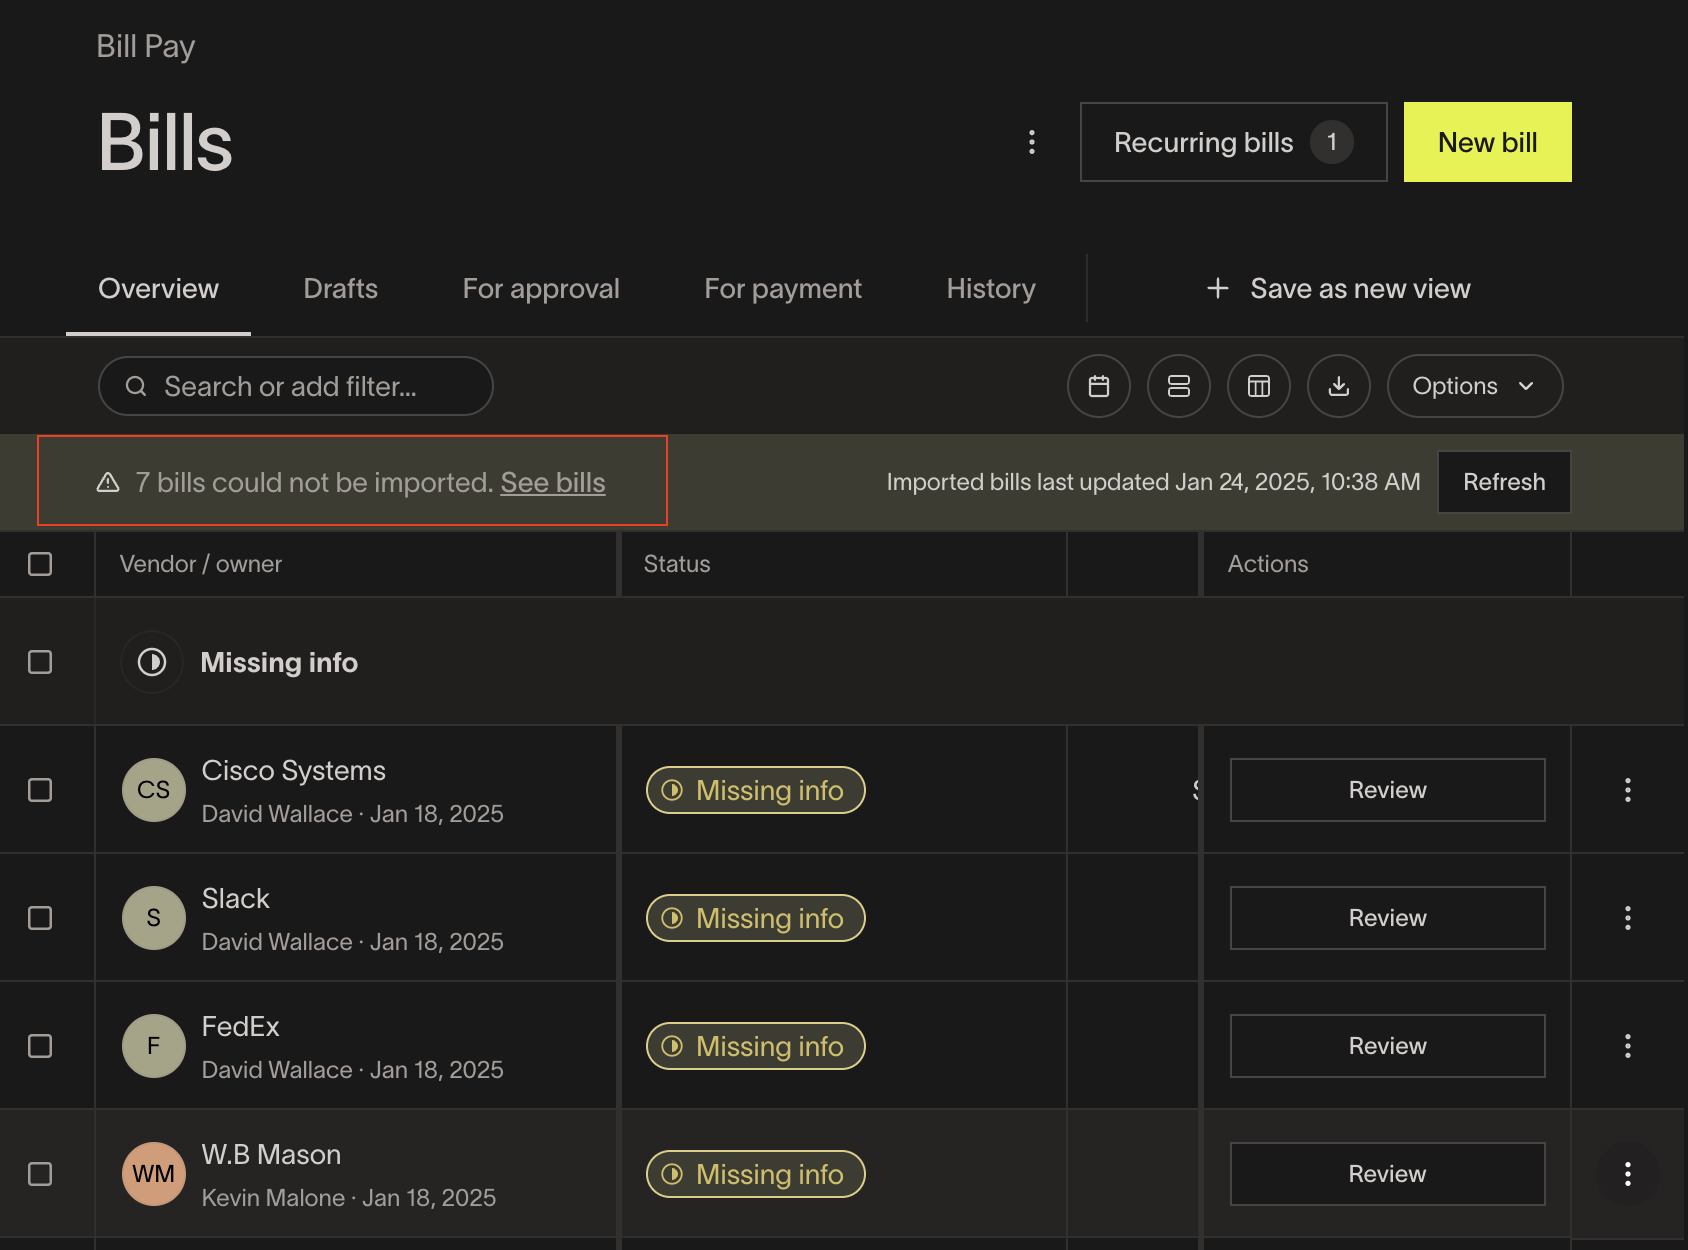Click the calendar view icon
The image size is (1688, 1250).
1098,386
